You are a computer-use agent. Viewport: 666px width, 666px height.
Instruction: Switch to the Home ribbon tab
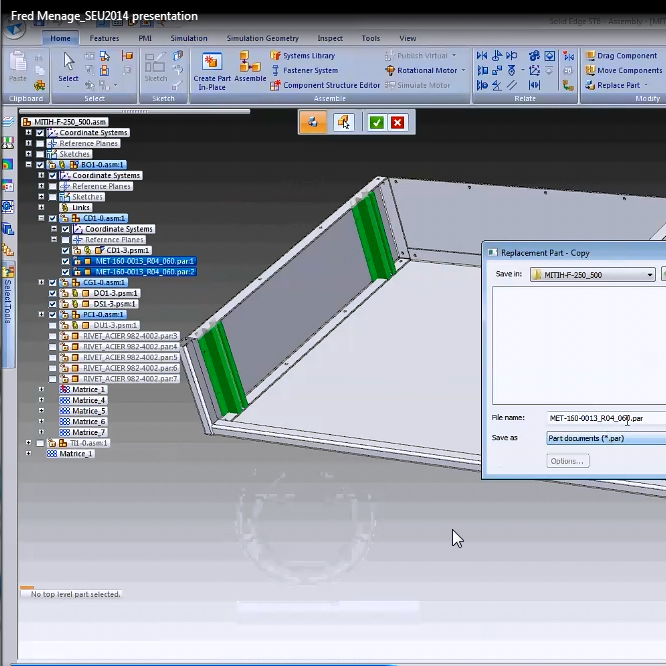(x=60, y=38)
